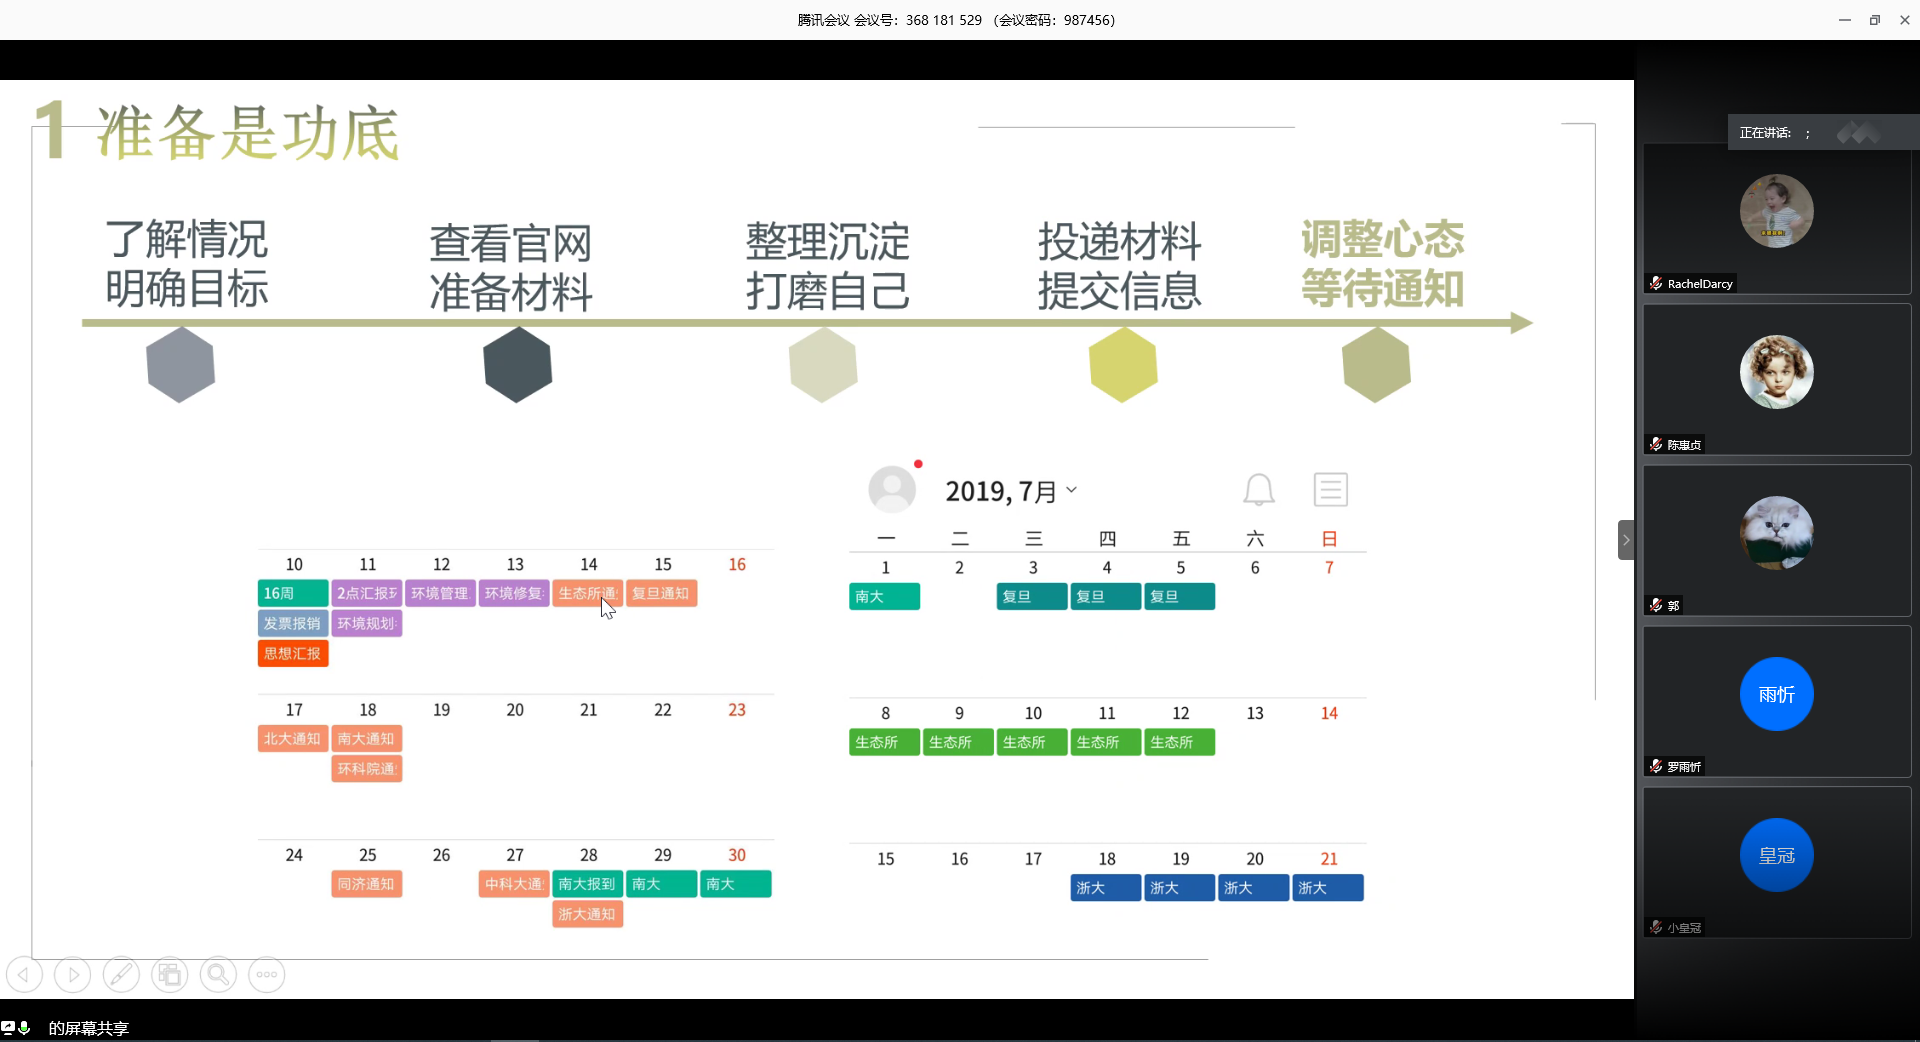
Task: Click the muted mic icon beside 陈惠贞
Action: [x=1656, y=445]
